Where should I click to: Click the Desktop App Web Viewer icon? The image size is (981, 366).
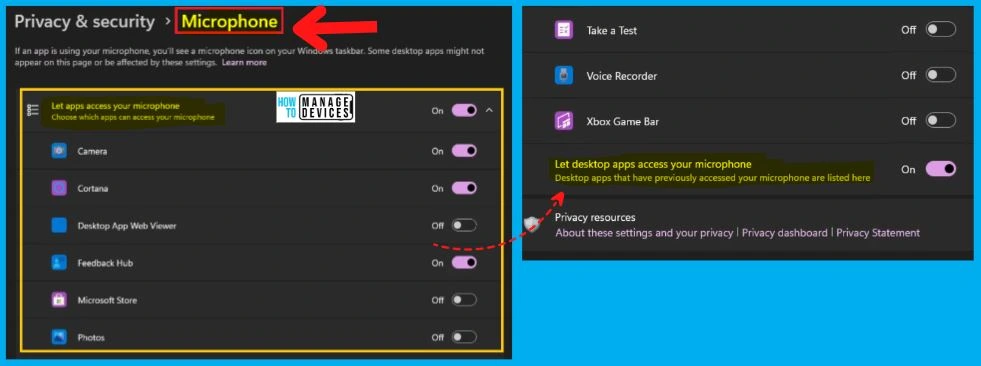pyautogui.click(x=59, y=225)
